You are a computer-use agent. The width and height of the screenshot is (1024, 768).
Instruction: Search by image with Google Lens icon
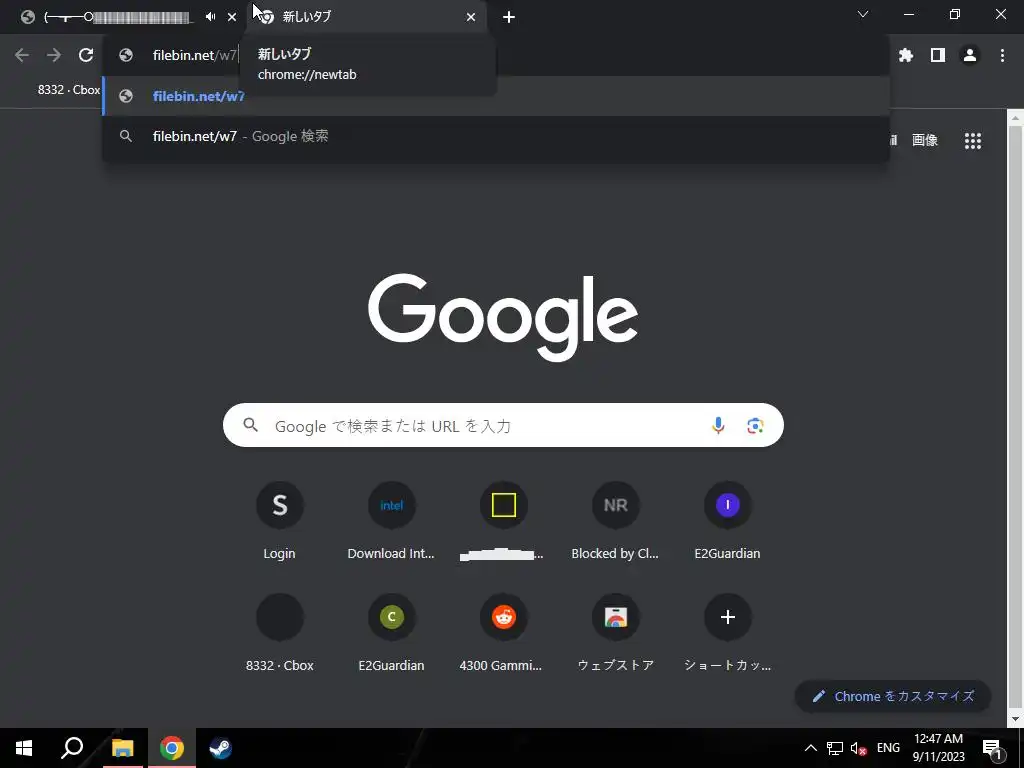(x=755, y=425)
